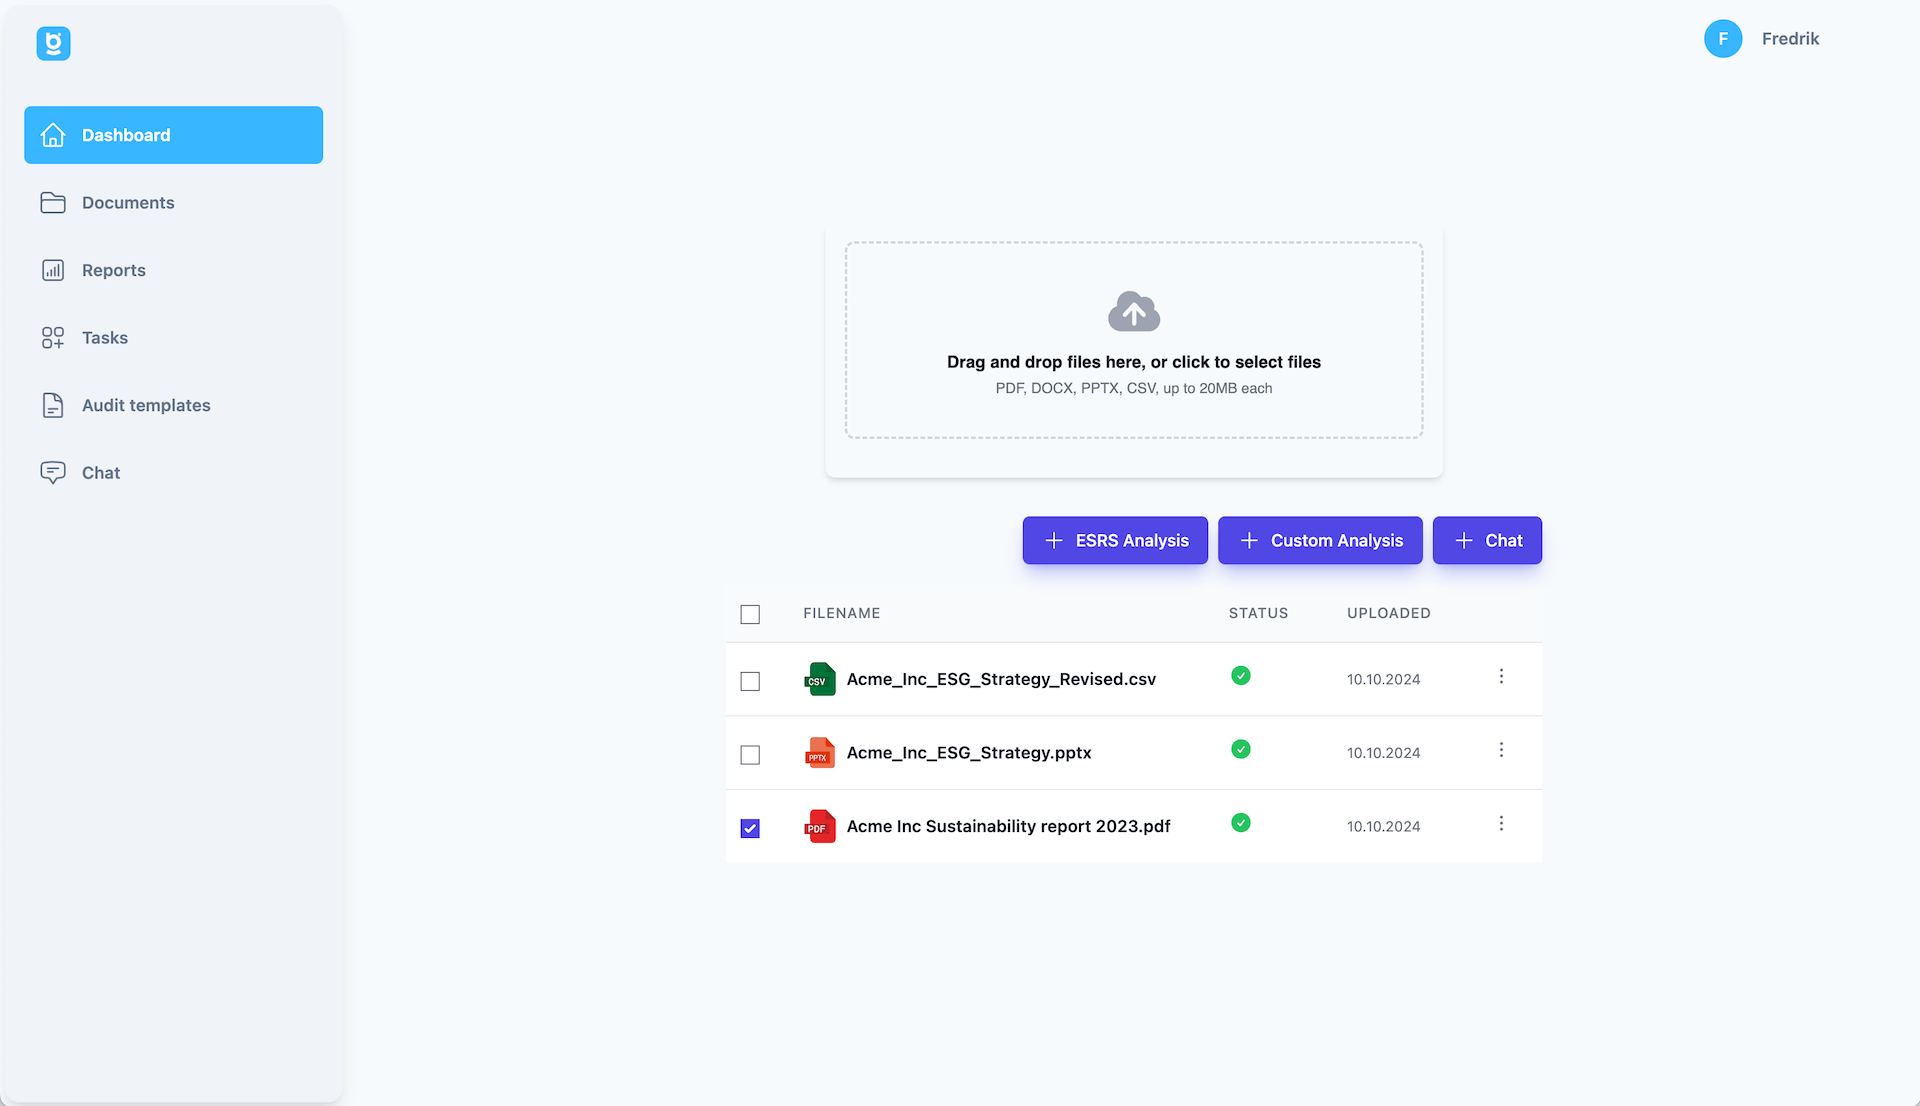This screenshot has width=1920, height=1106.
Task: Click the Audit templates document icon
Action: [x=53, y=405]
